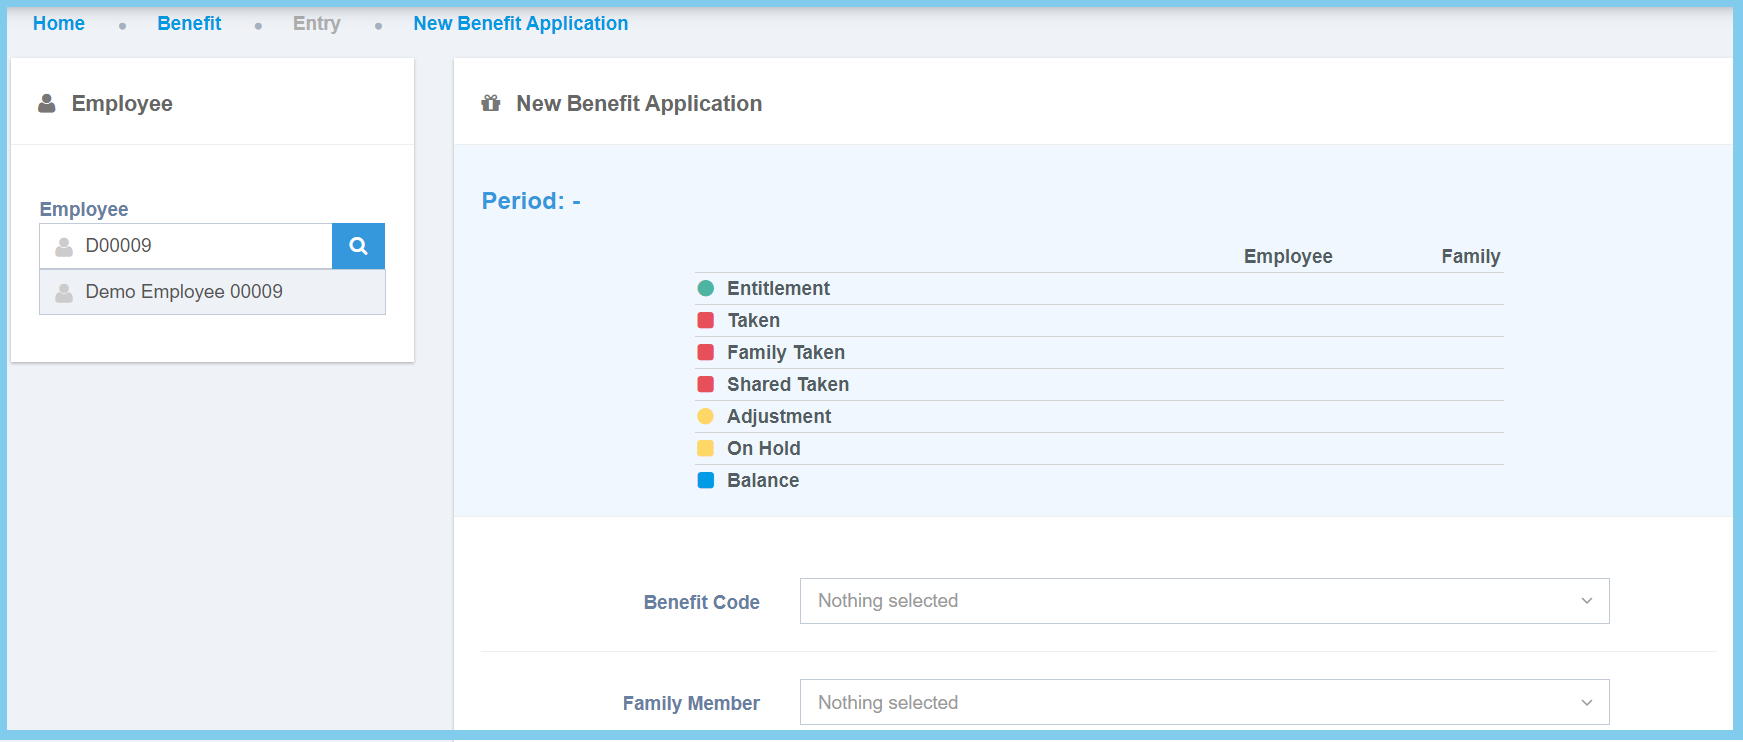Click the orange Adjustment legend dot
Image resolution: width=1743 pixels, height=742 pixels.
coord(706,417)
